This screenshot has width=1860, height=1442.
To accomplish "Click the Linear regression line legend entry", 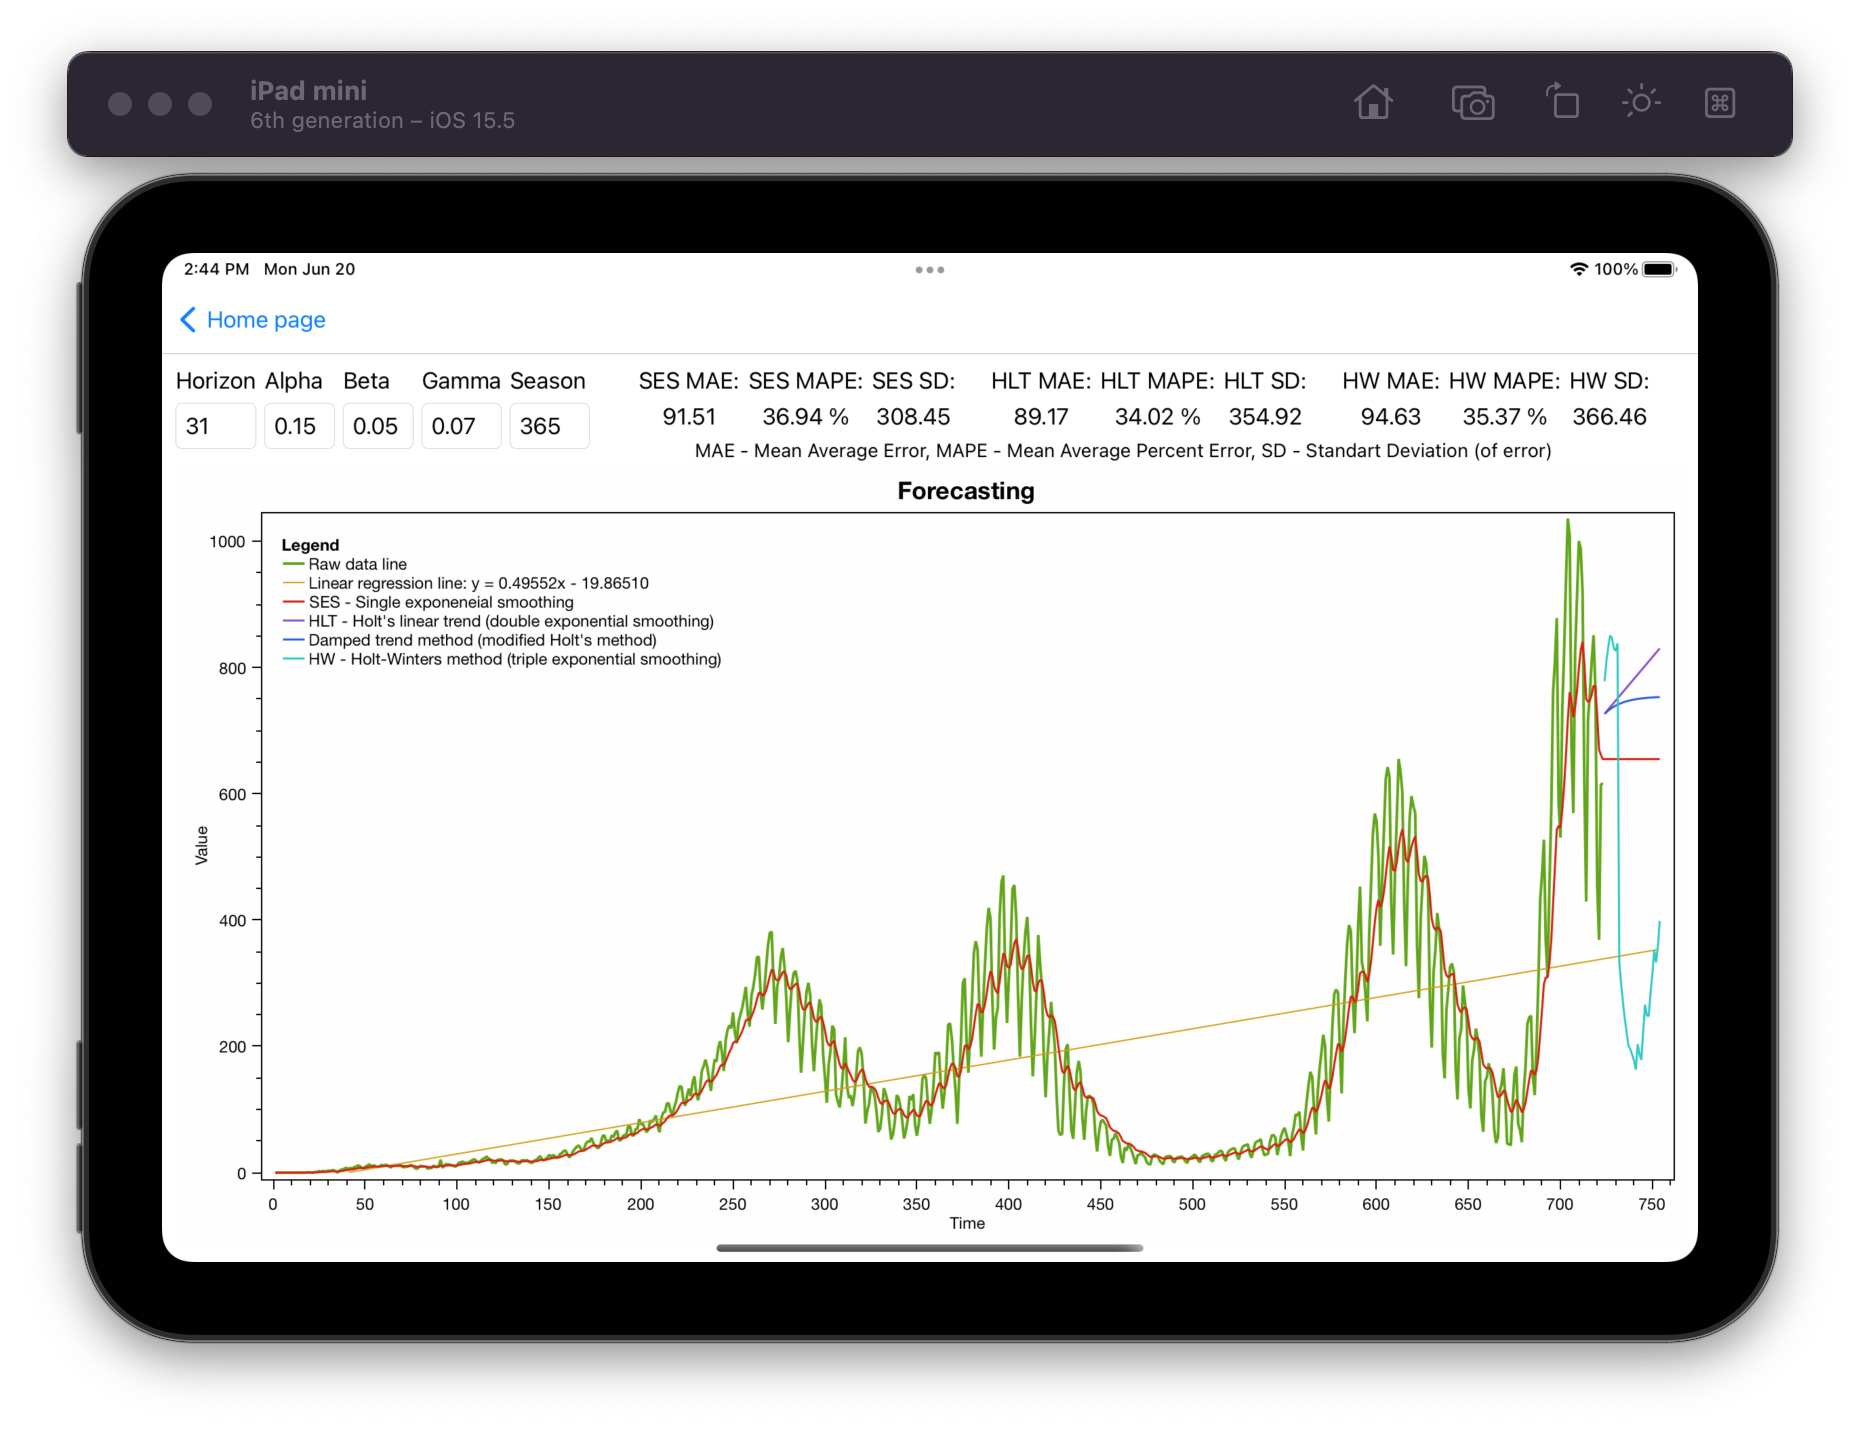I will point(466,583).
